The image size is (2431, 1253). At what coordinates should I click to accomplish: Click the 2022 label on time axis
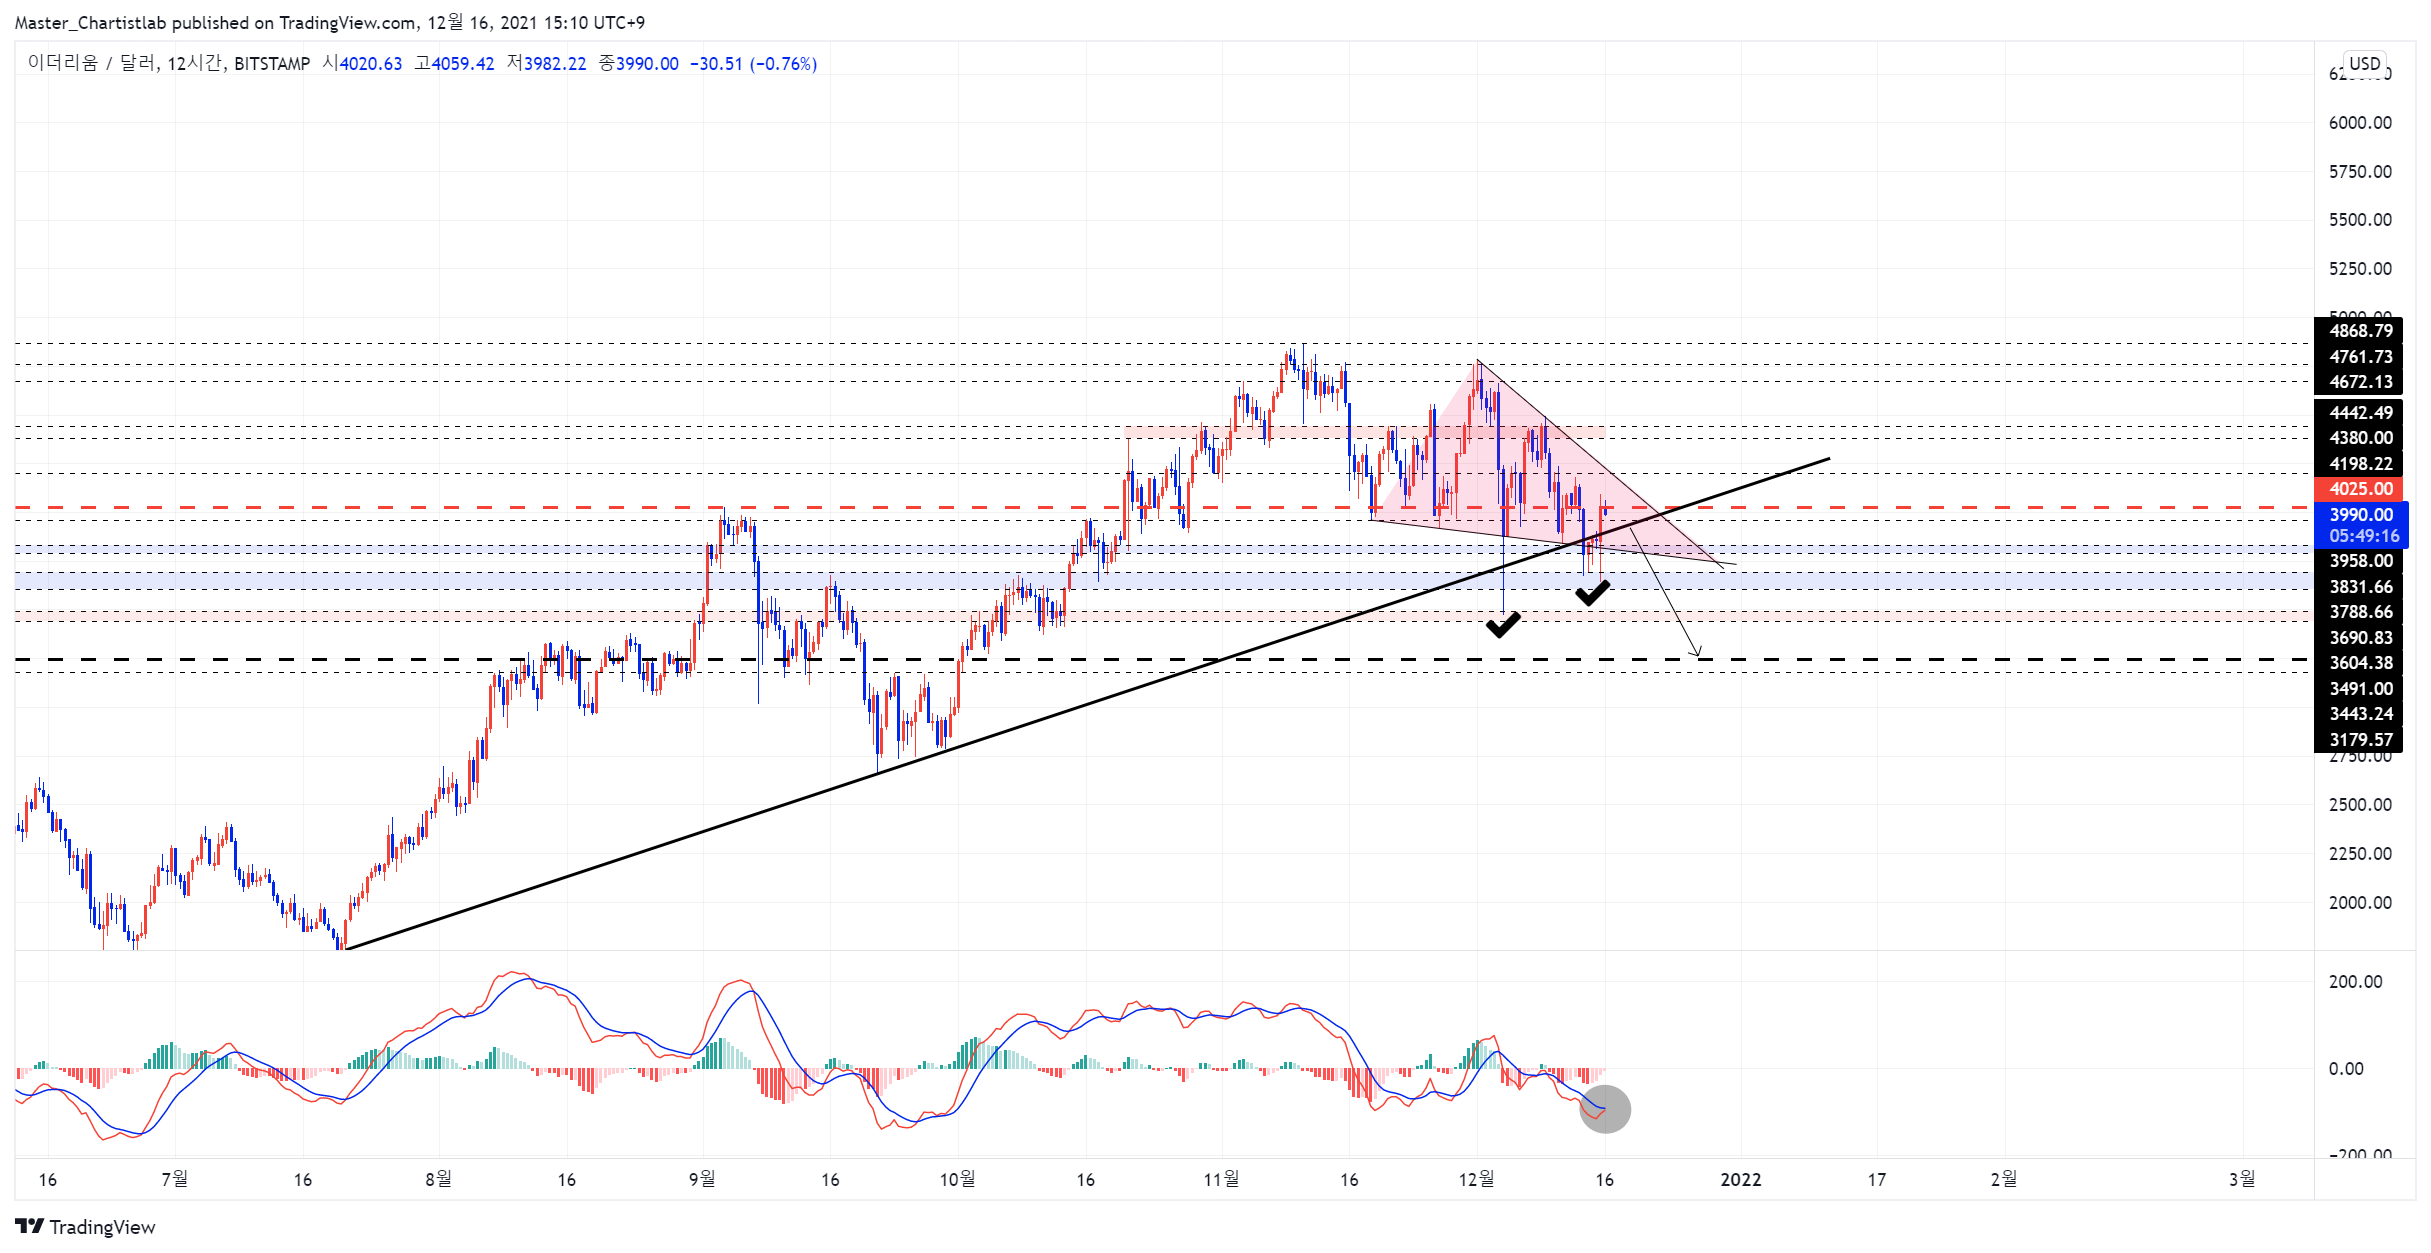pyautogui.click(x=1740, y=1180)
